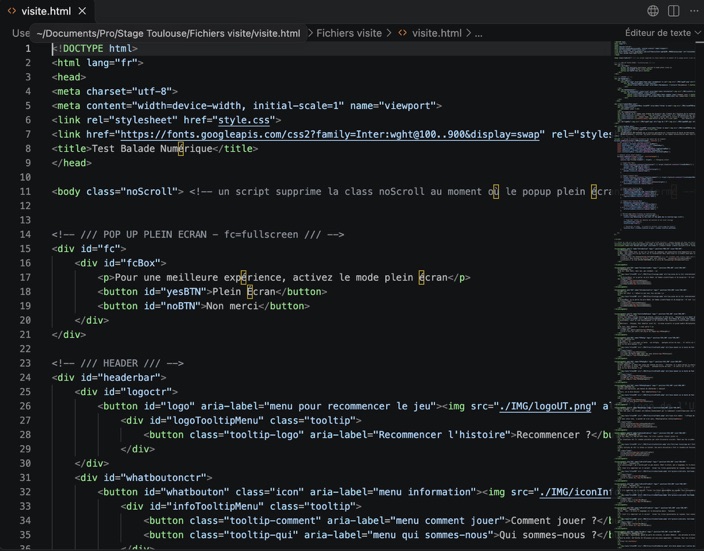Click the body class="noScroll" tag
The height and width of the screenshot is (551, 704).
tap(118, 192)
